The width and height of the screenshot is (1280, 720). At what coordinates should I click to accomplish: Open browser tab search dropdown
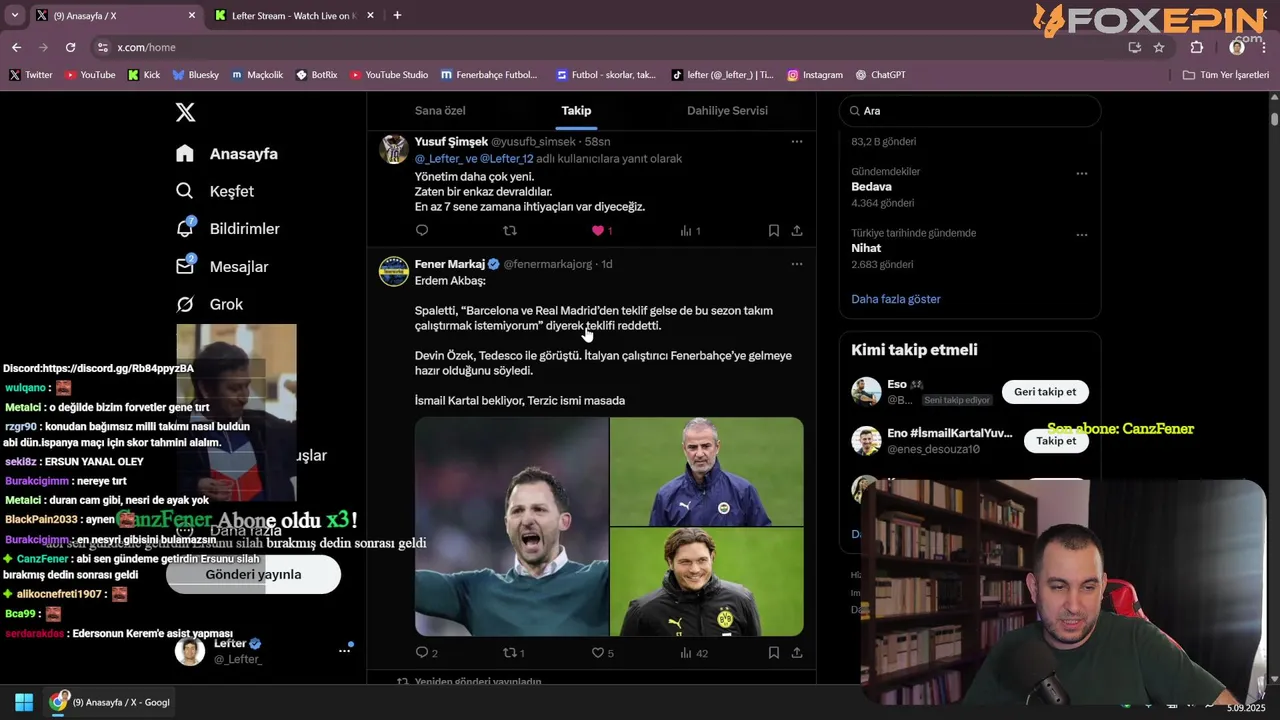(x=14, y=16)
